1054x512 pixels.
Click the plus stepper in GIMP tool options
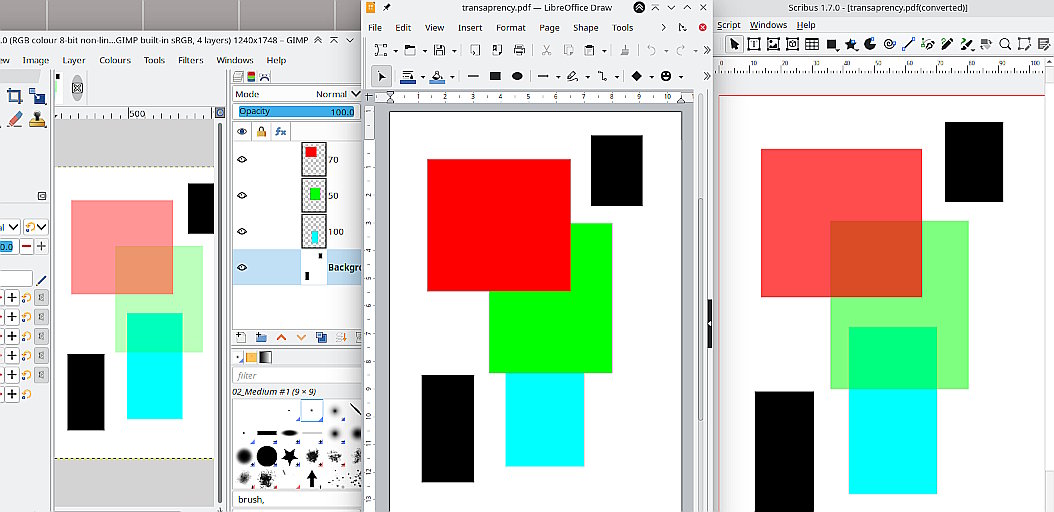[42, 247]
